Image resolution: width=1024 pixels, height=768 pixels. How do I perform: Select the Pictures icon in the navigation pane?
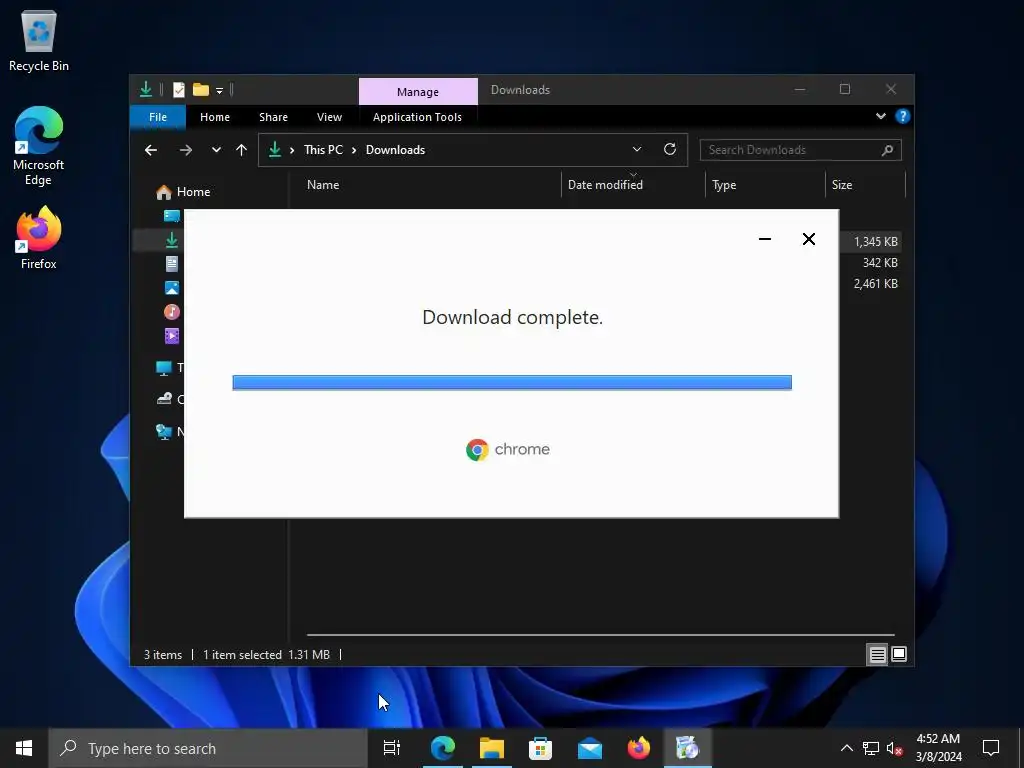(172, 288)
